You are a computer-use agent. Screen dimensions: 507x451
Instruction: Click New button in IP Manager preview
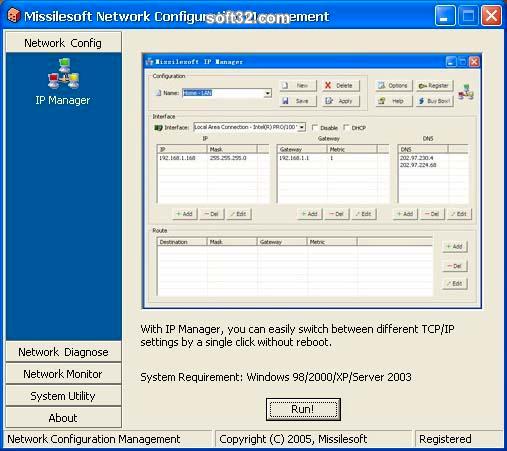click(298, 86)
